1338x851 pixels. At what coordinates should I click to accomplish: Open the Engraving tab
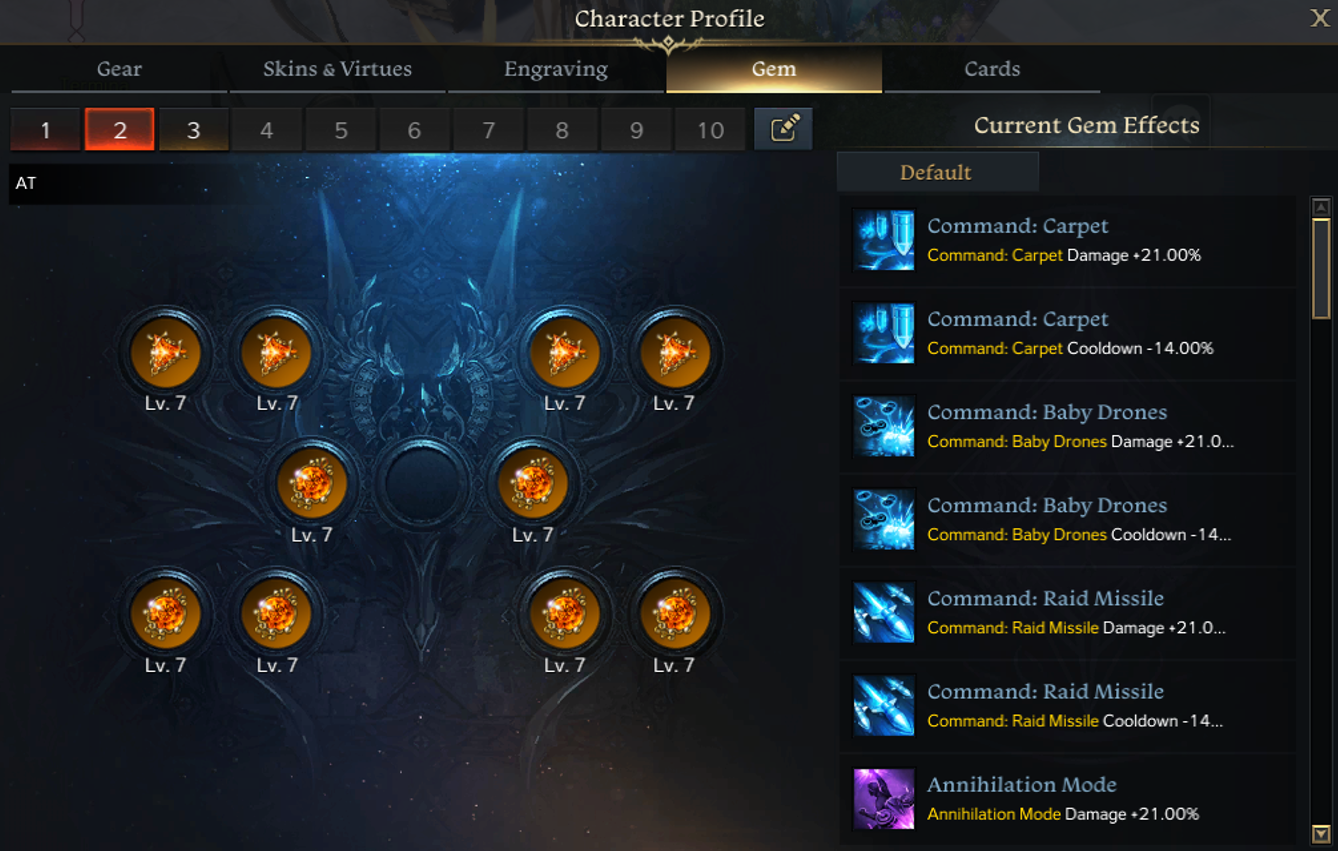point(556,69)
